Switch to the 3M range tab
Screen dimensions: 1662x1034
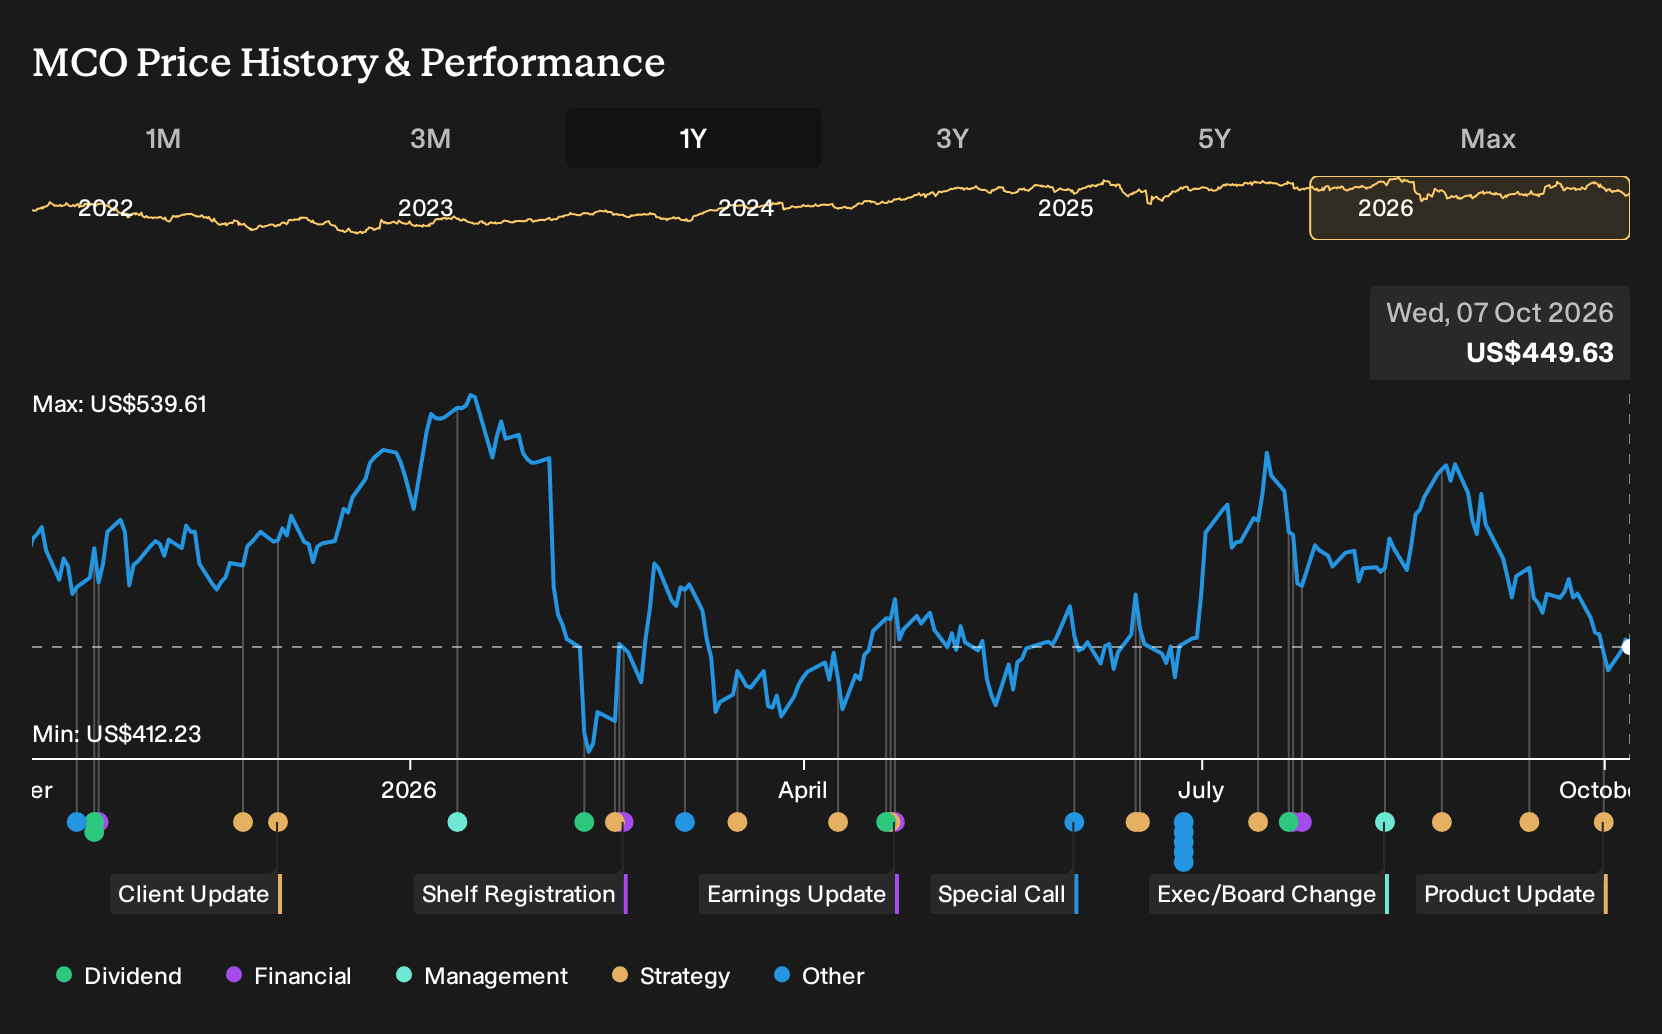[x=430, y=138]
